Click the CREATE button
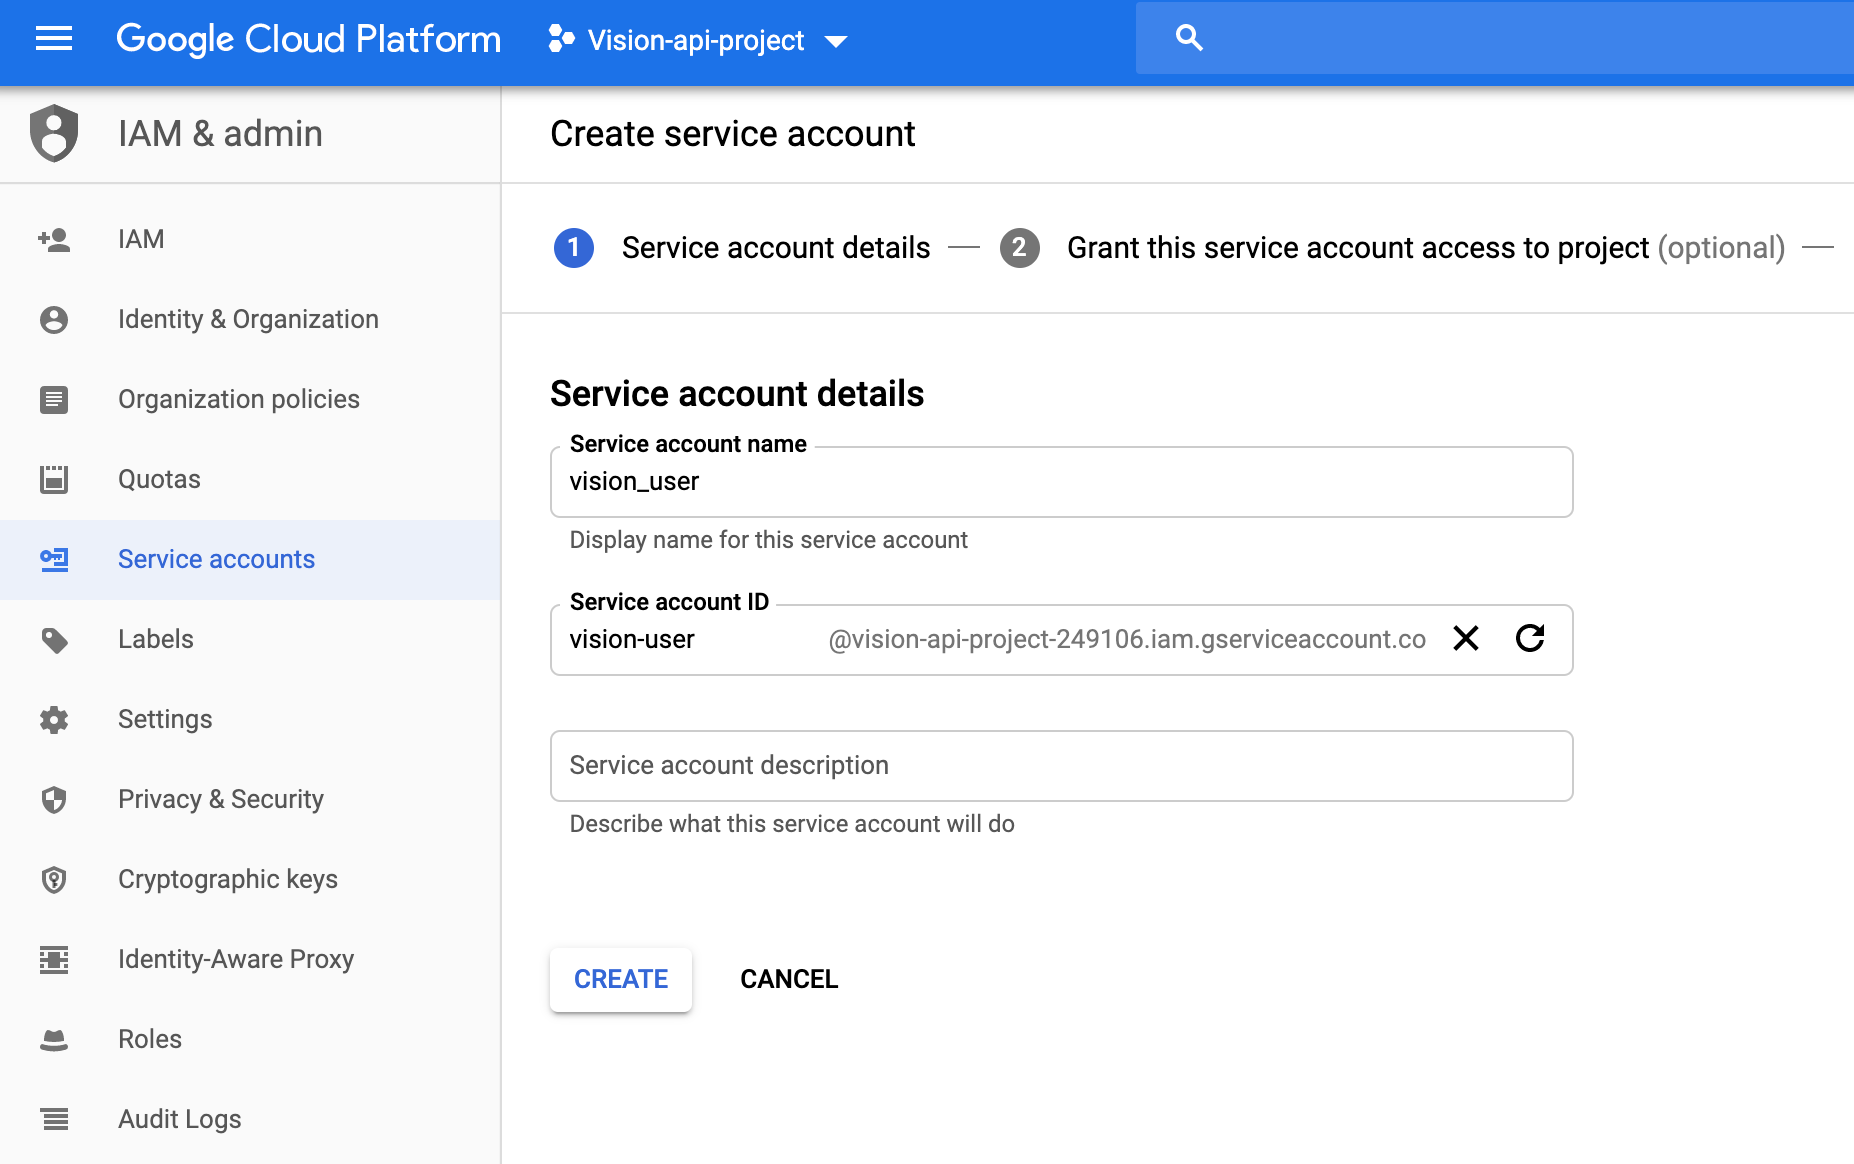The height and width of the screenshot is (1164, 1854). [x=621, y=979]
